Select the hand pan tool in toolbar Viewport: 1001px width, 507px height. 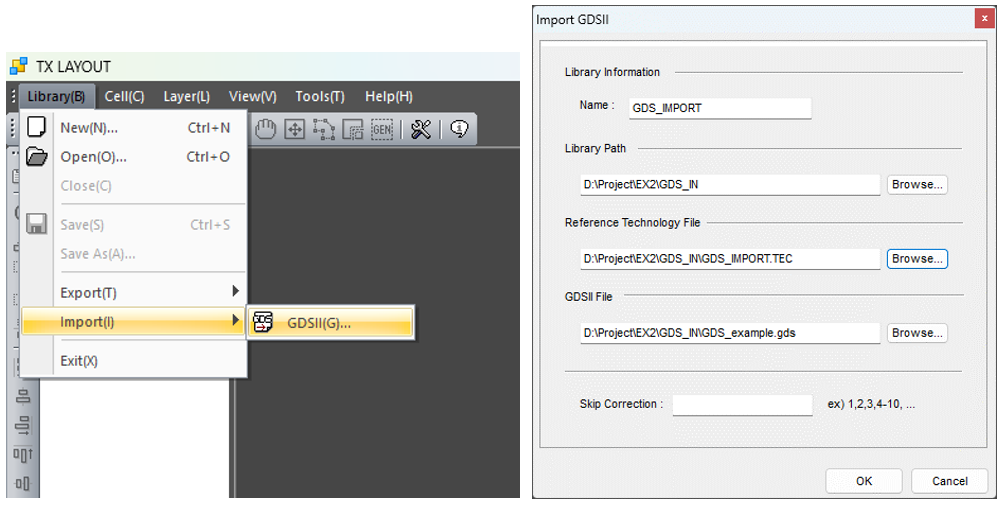click(265, 129)
